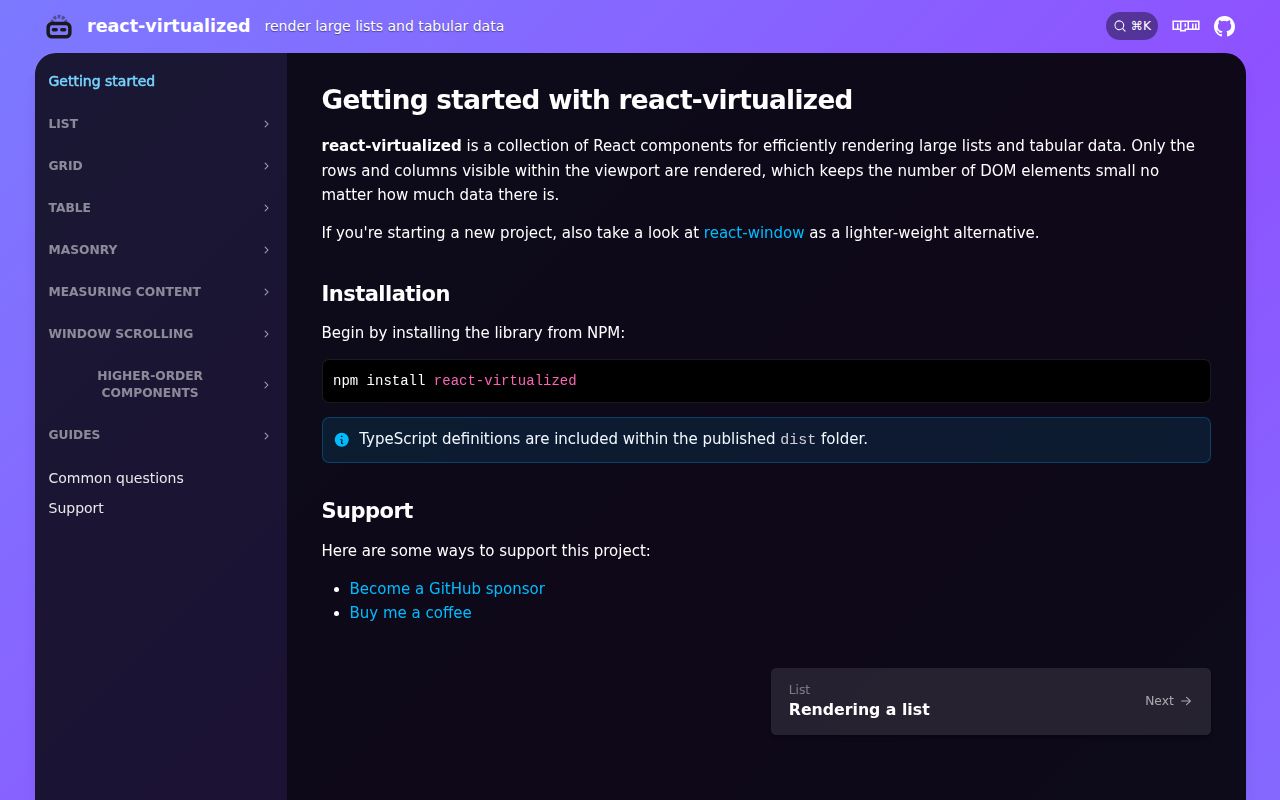This screenshot has height=800, width=1280.
Task: Click the text Begin by installing the library
Action: [x=473, y=333]
